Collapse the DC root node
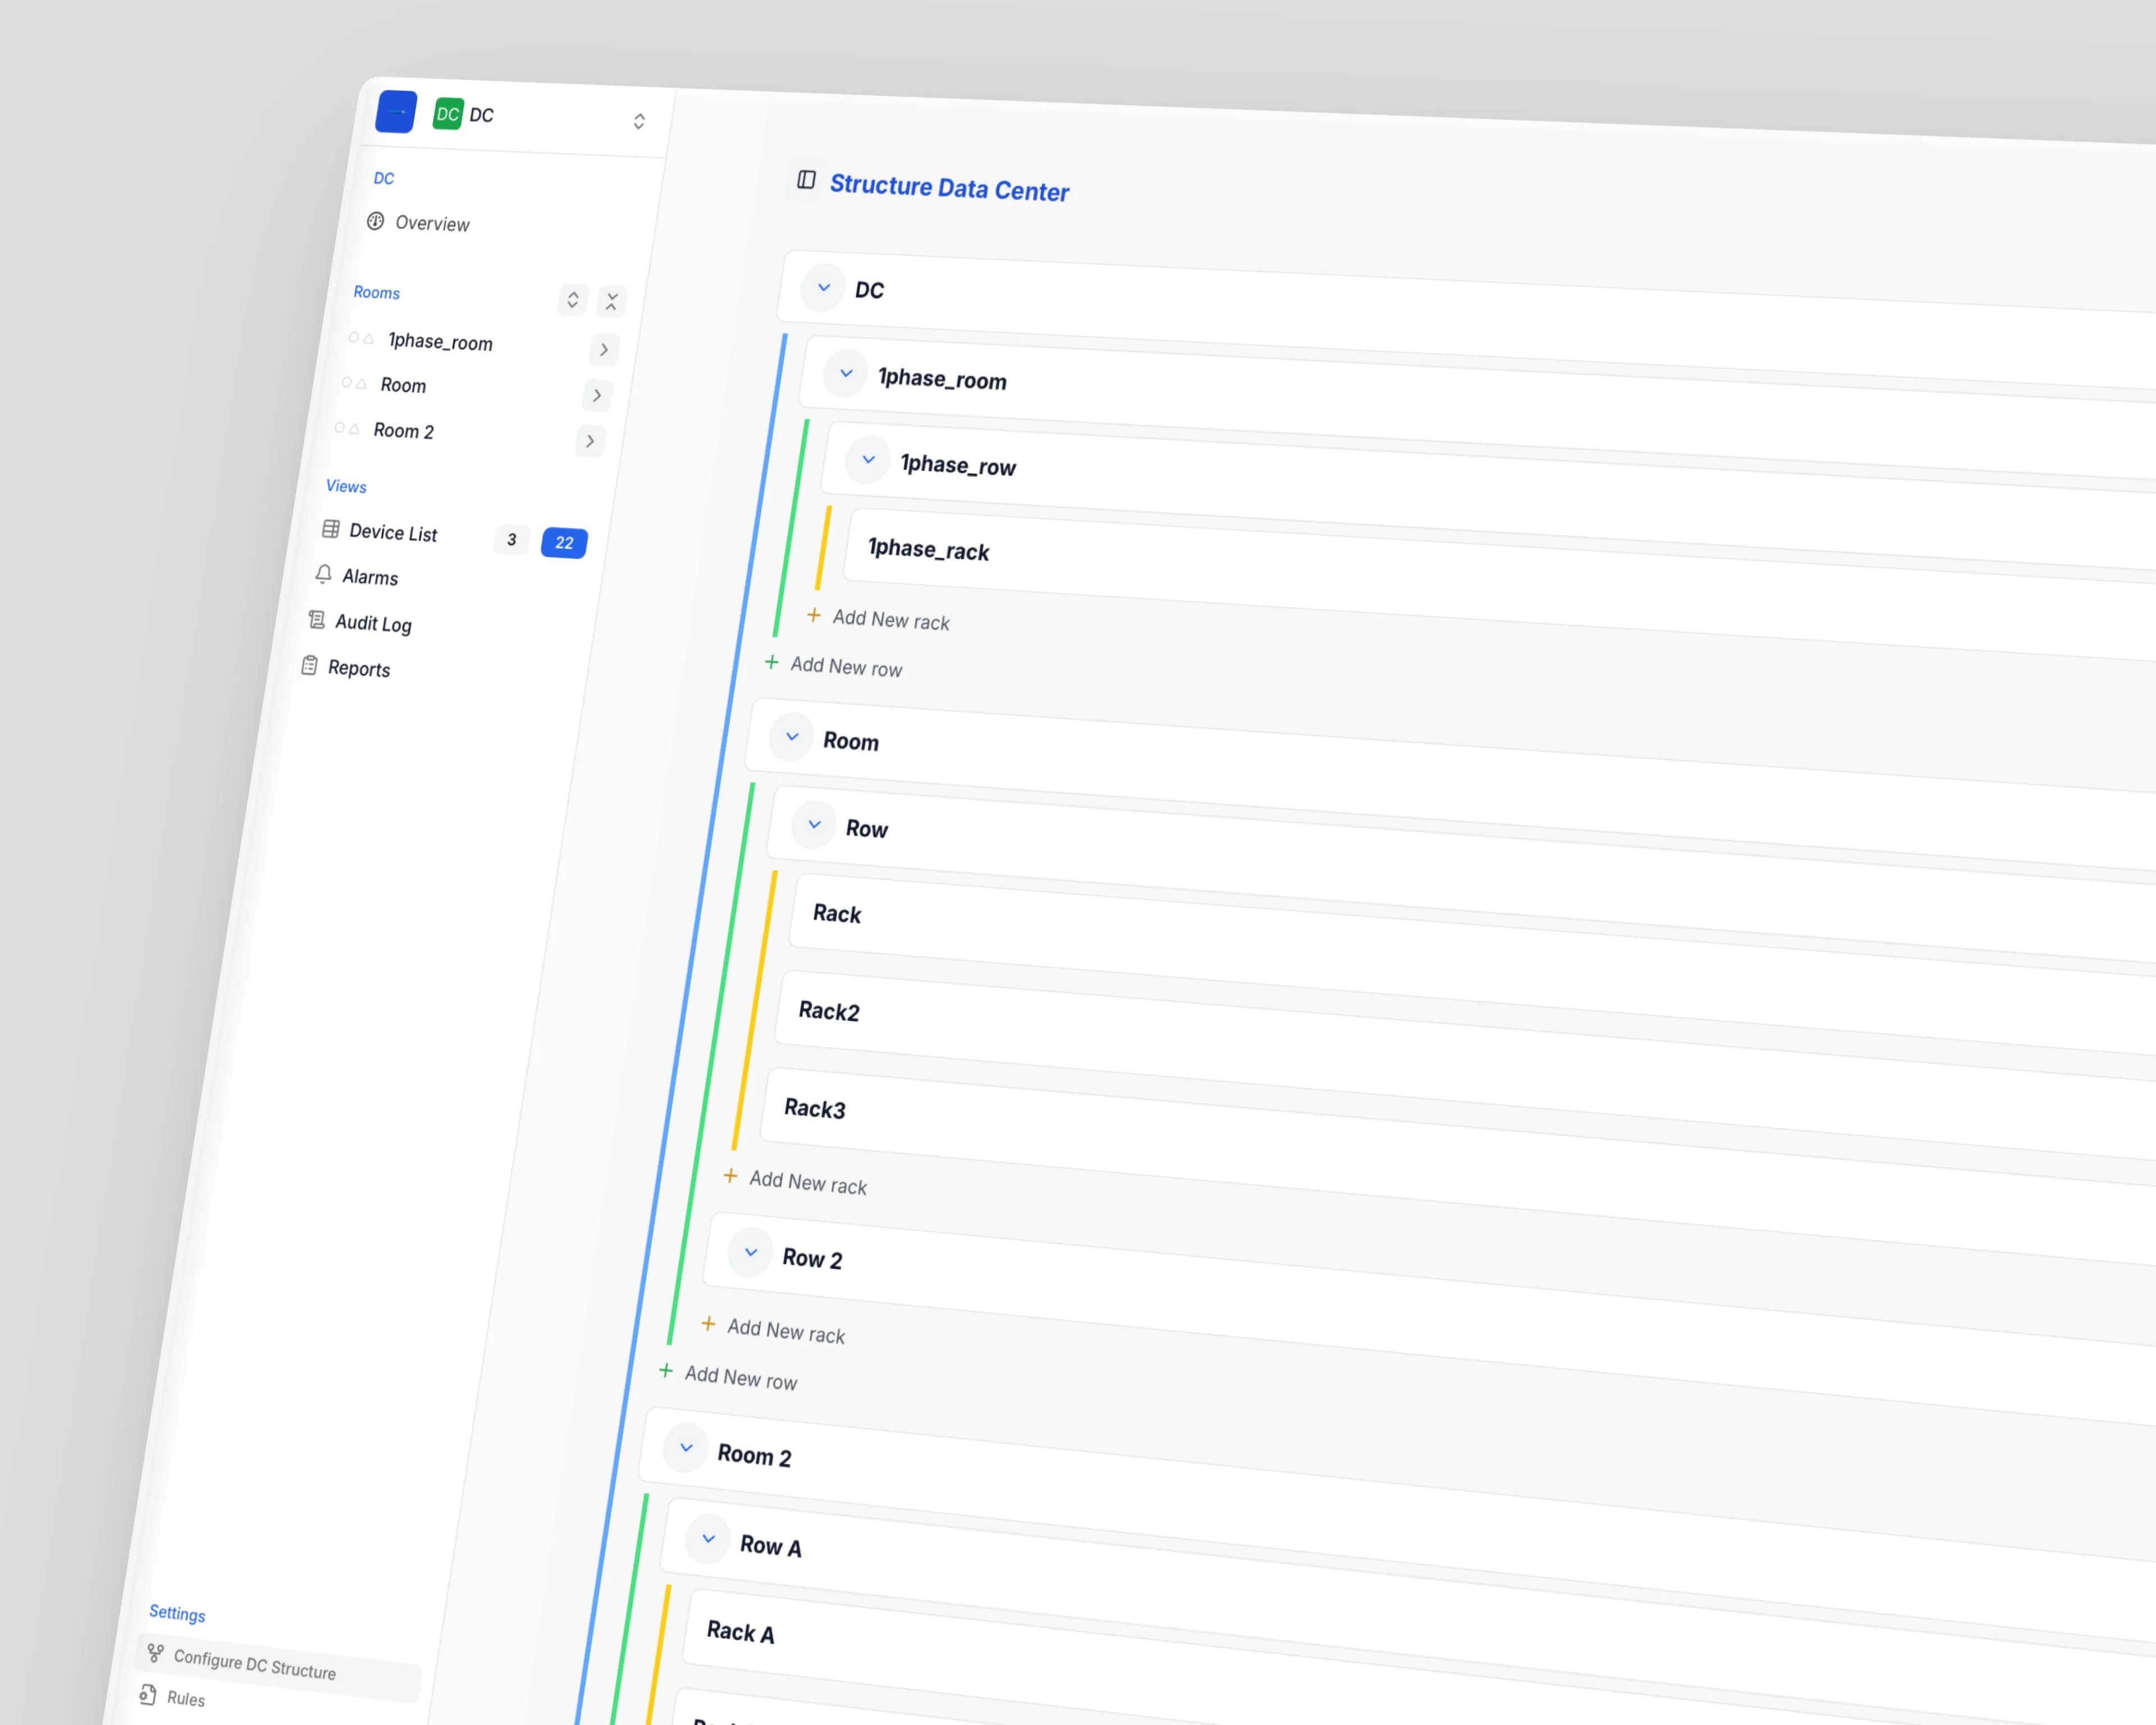 [824, 288]
